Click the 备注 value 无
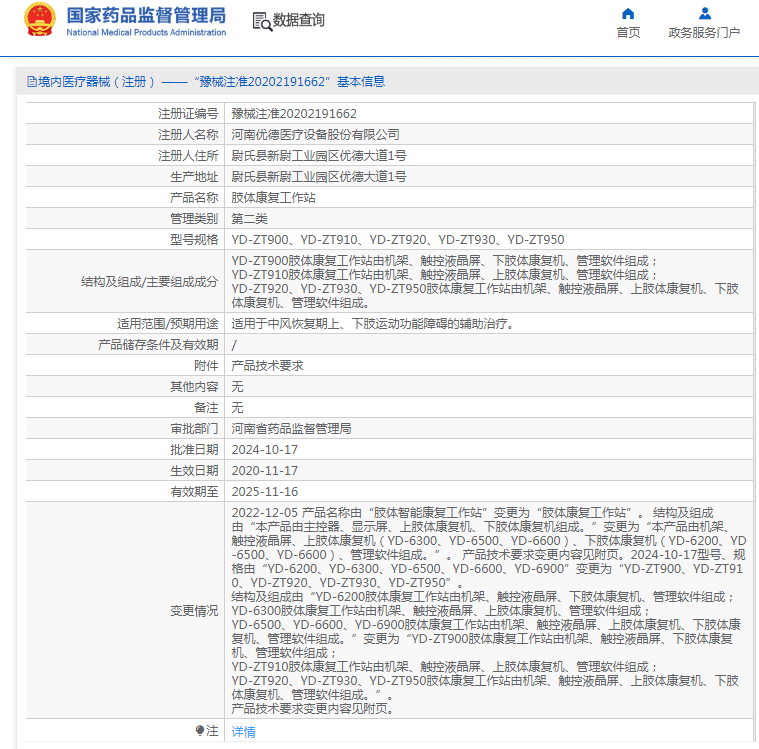 click(237, 408)
